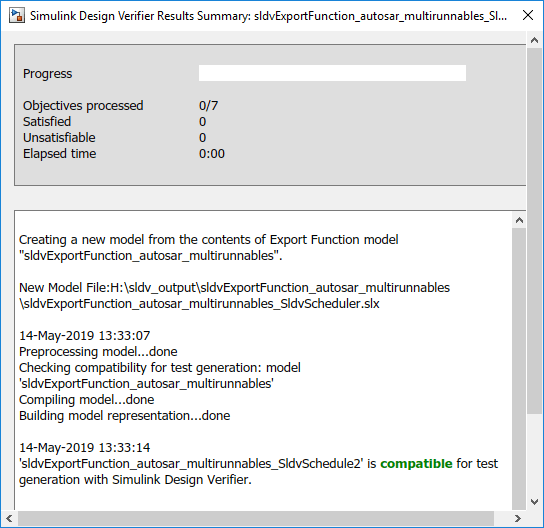
Task: Click horizontal scrollbar left arrow
Action: click(9, 519)
